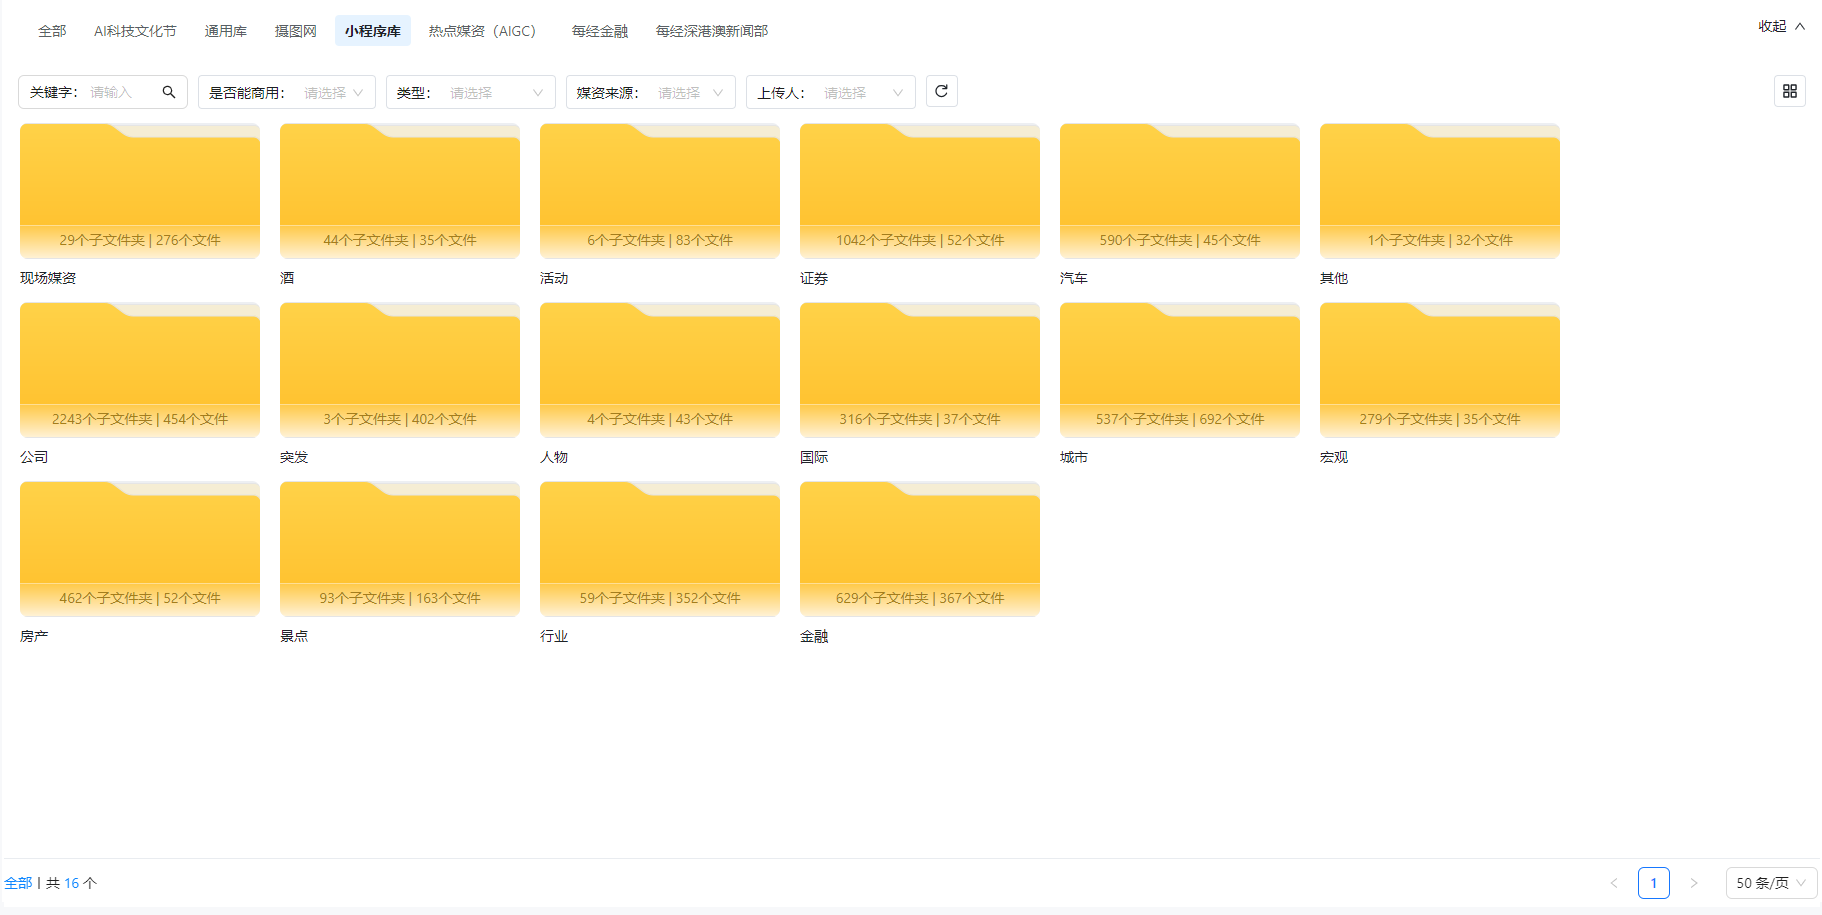The width and height of the screenshot is (1822, 915).
Task: Click the 全部 link at bottom left
Action: pos(18,883)
